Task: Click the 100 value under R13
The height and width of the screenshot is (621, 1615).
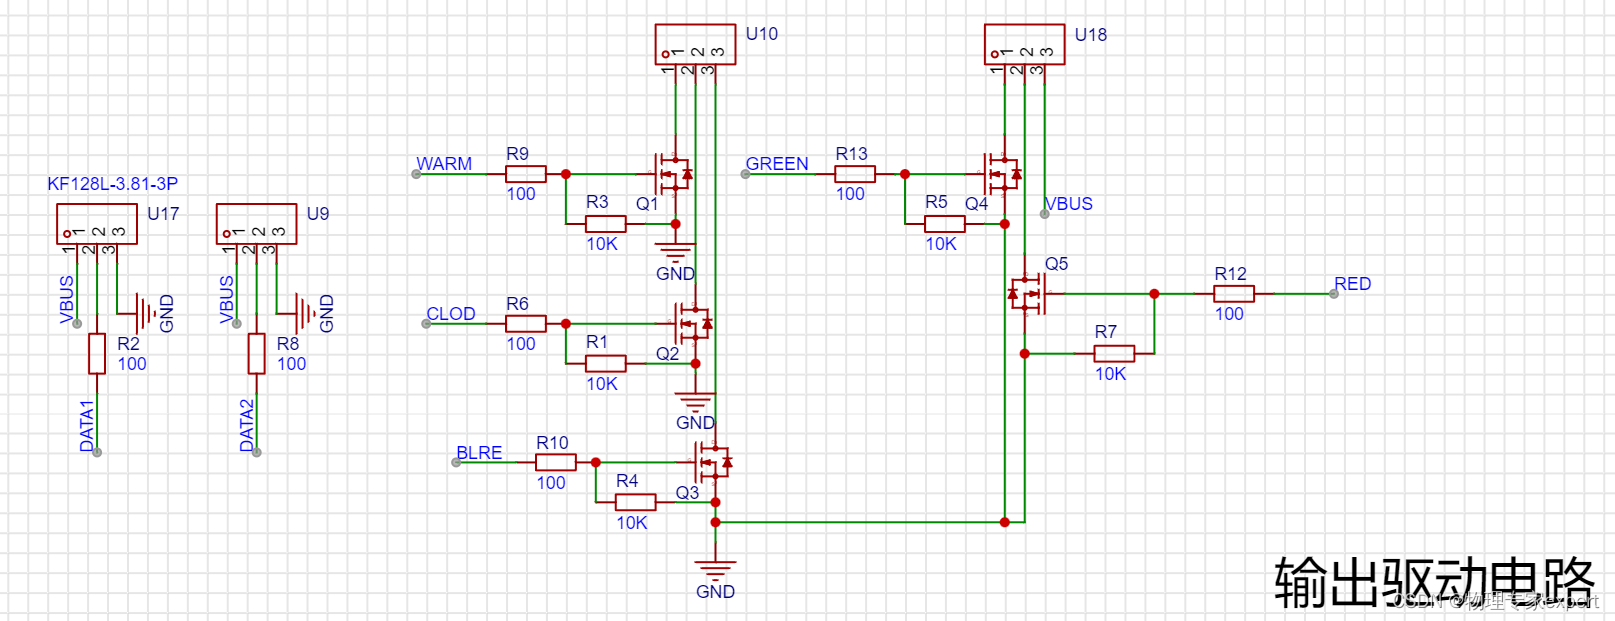Action: (x=850, y=194)
